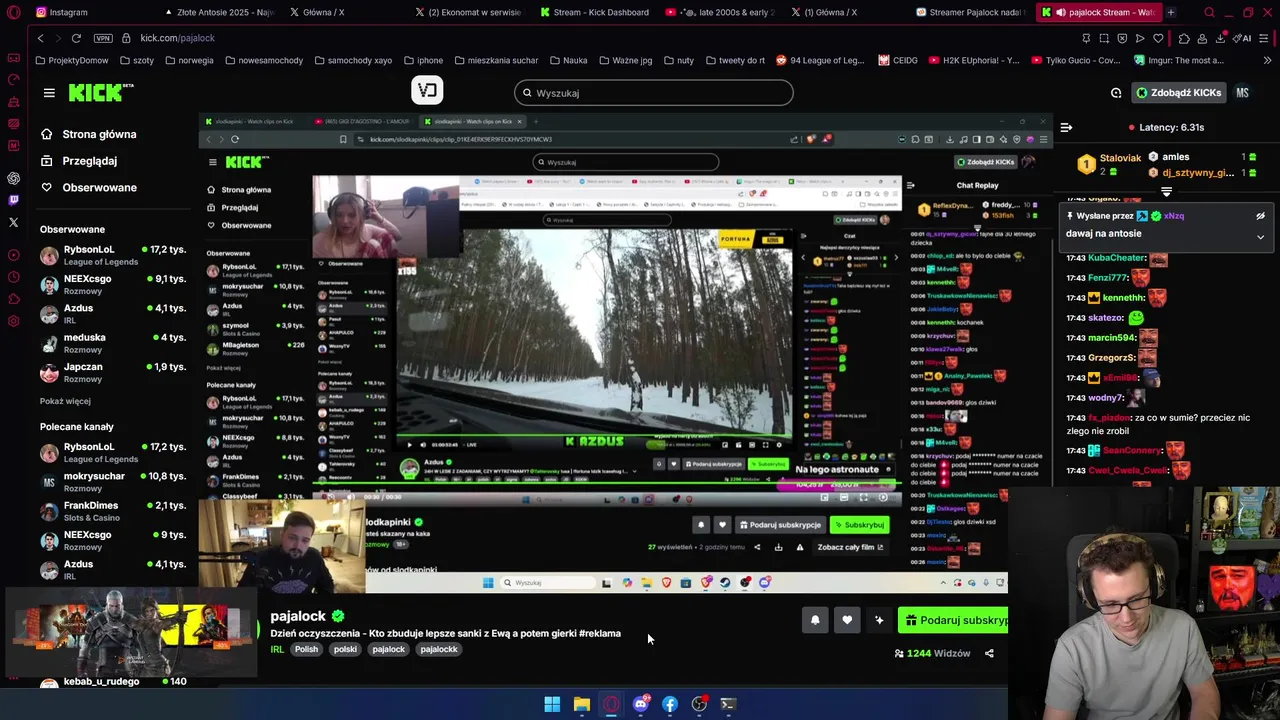Open Twitch from the Opera sidebar
1280x720 pixels.
(x=13, y=200)
